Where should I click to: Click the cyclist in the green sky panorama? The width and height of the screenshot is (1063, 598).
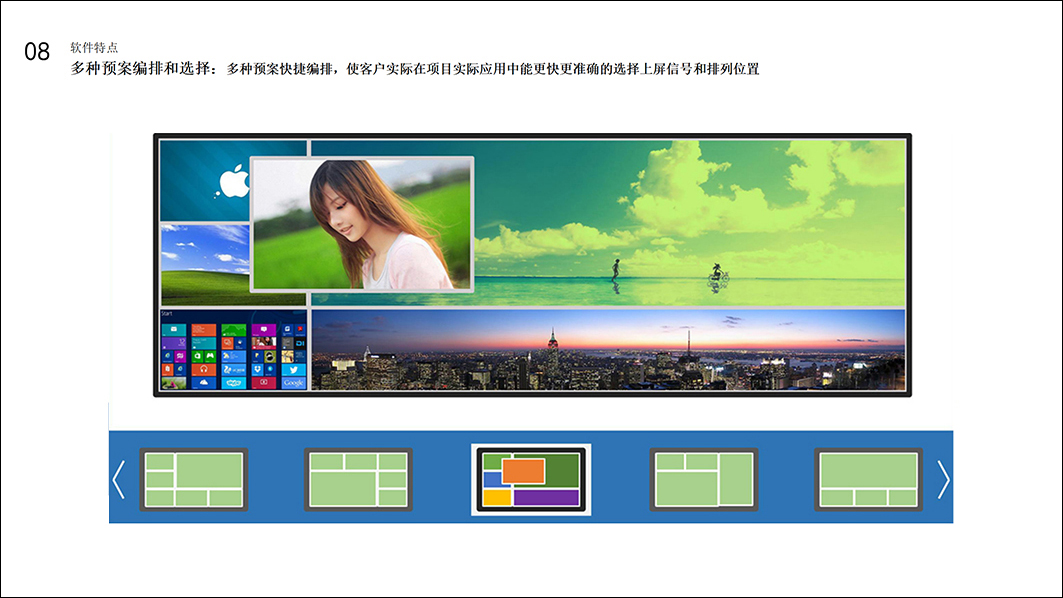(716, 272)
